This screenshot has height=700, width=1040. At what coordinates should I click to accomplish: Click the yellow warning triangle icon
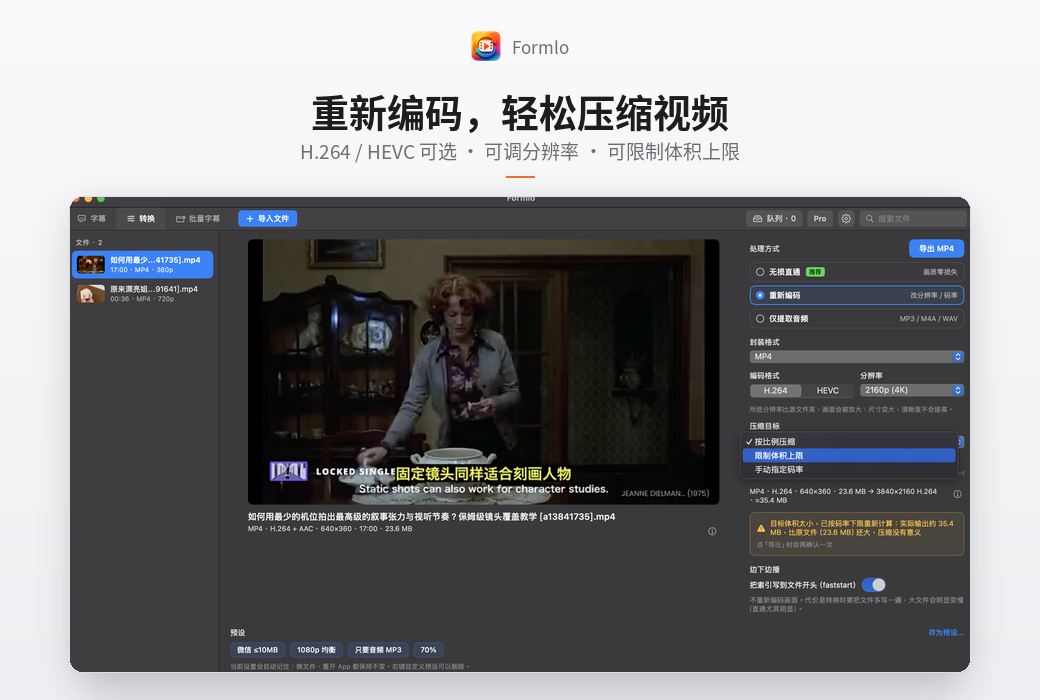click(x=761, y=528)
